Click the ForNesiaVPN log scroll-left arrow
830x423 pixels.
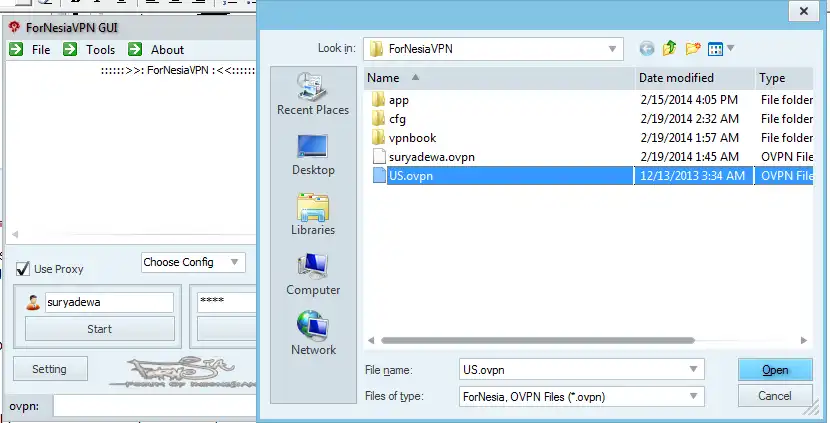pyautogui.click(x=15, y=234)
